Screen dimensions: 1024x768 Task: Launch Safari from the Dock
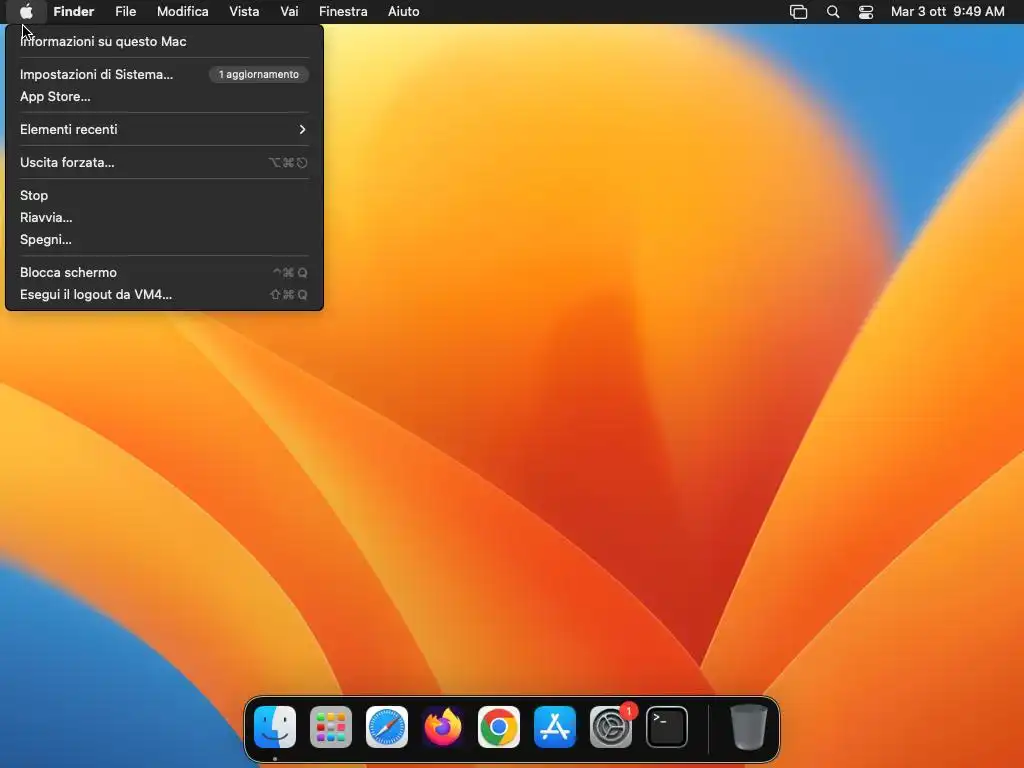point(387,727)
